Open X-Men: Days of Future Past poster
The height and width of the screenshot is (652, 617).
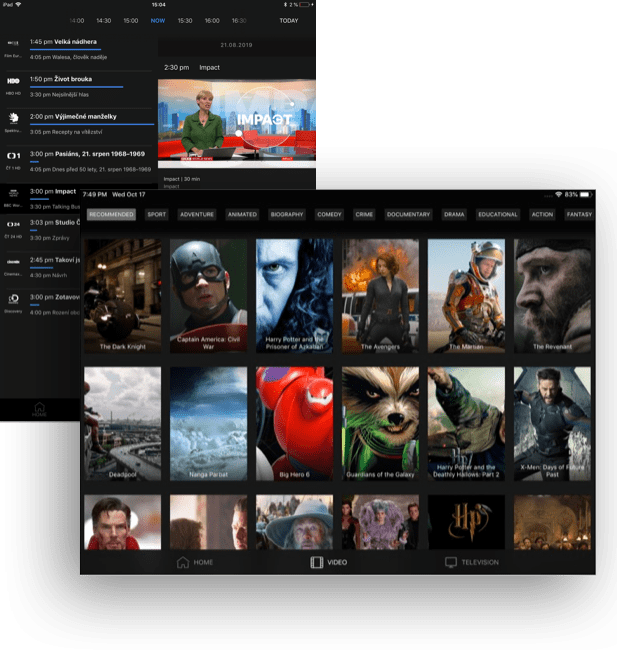552,423
